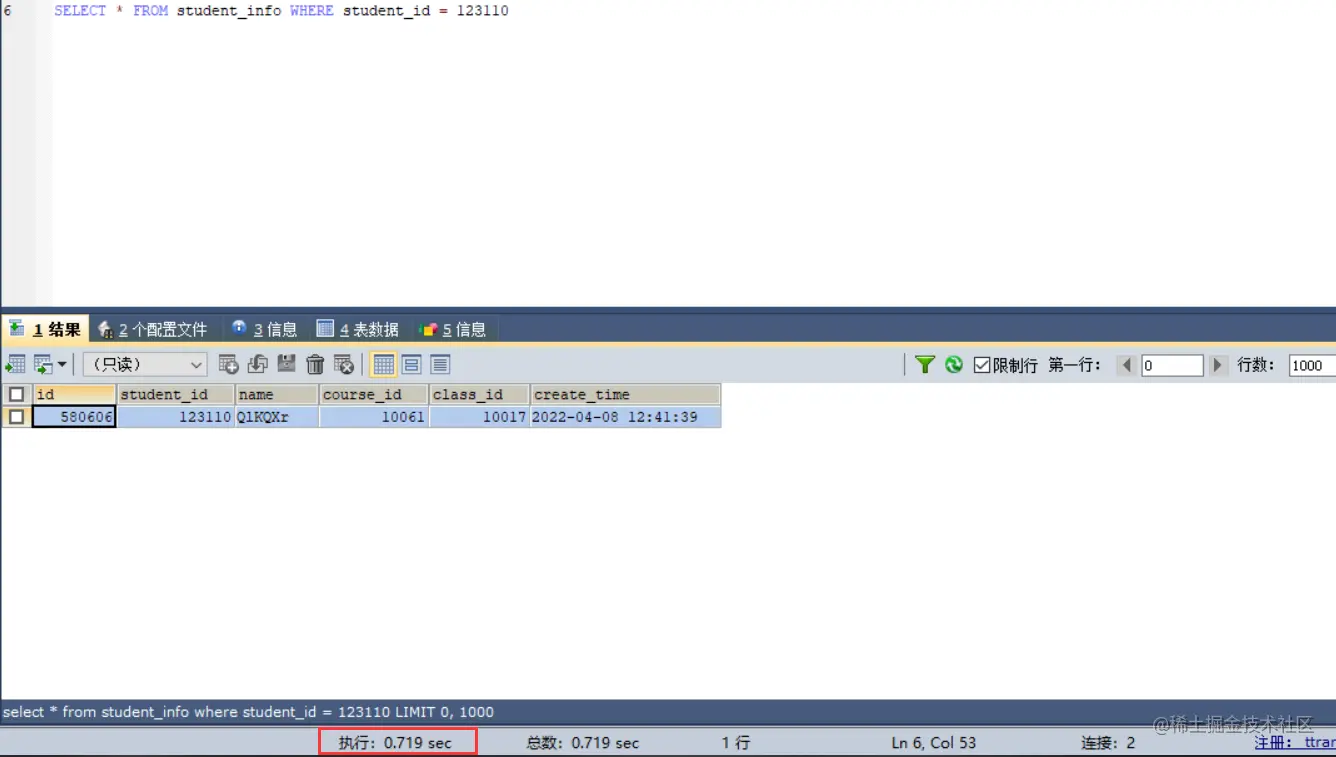Click the 1 行 row count status
This screenshot has height=757, width=1336.
(x=736, y=743)
